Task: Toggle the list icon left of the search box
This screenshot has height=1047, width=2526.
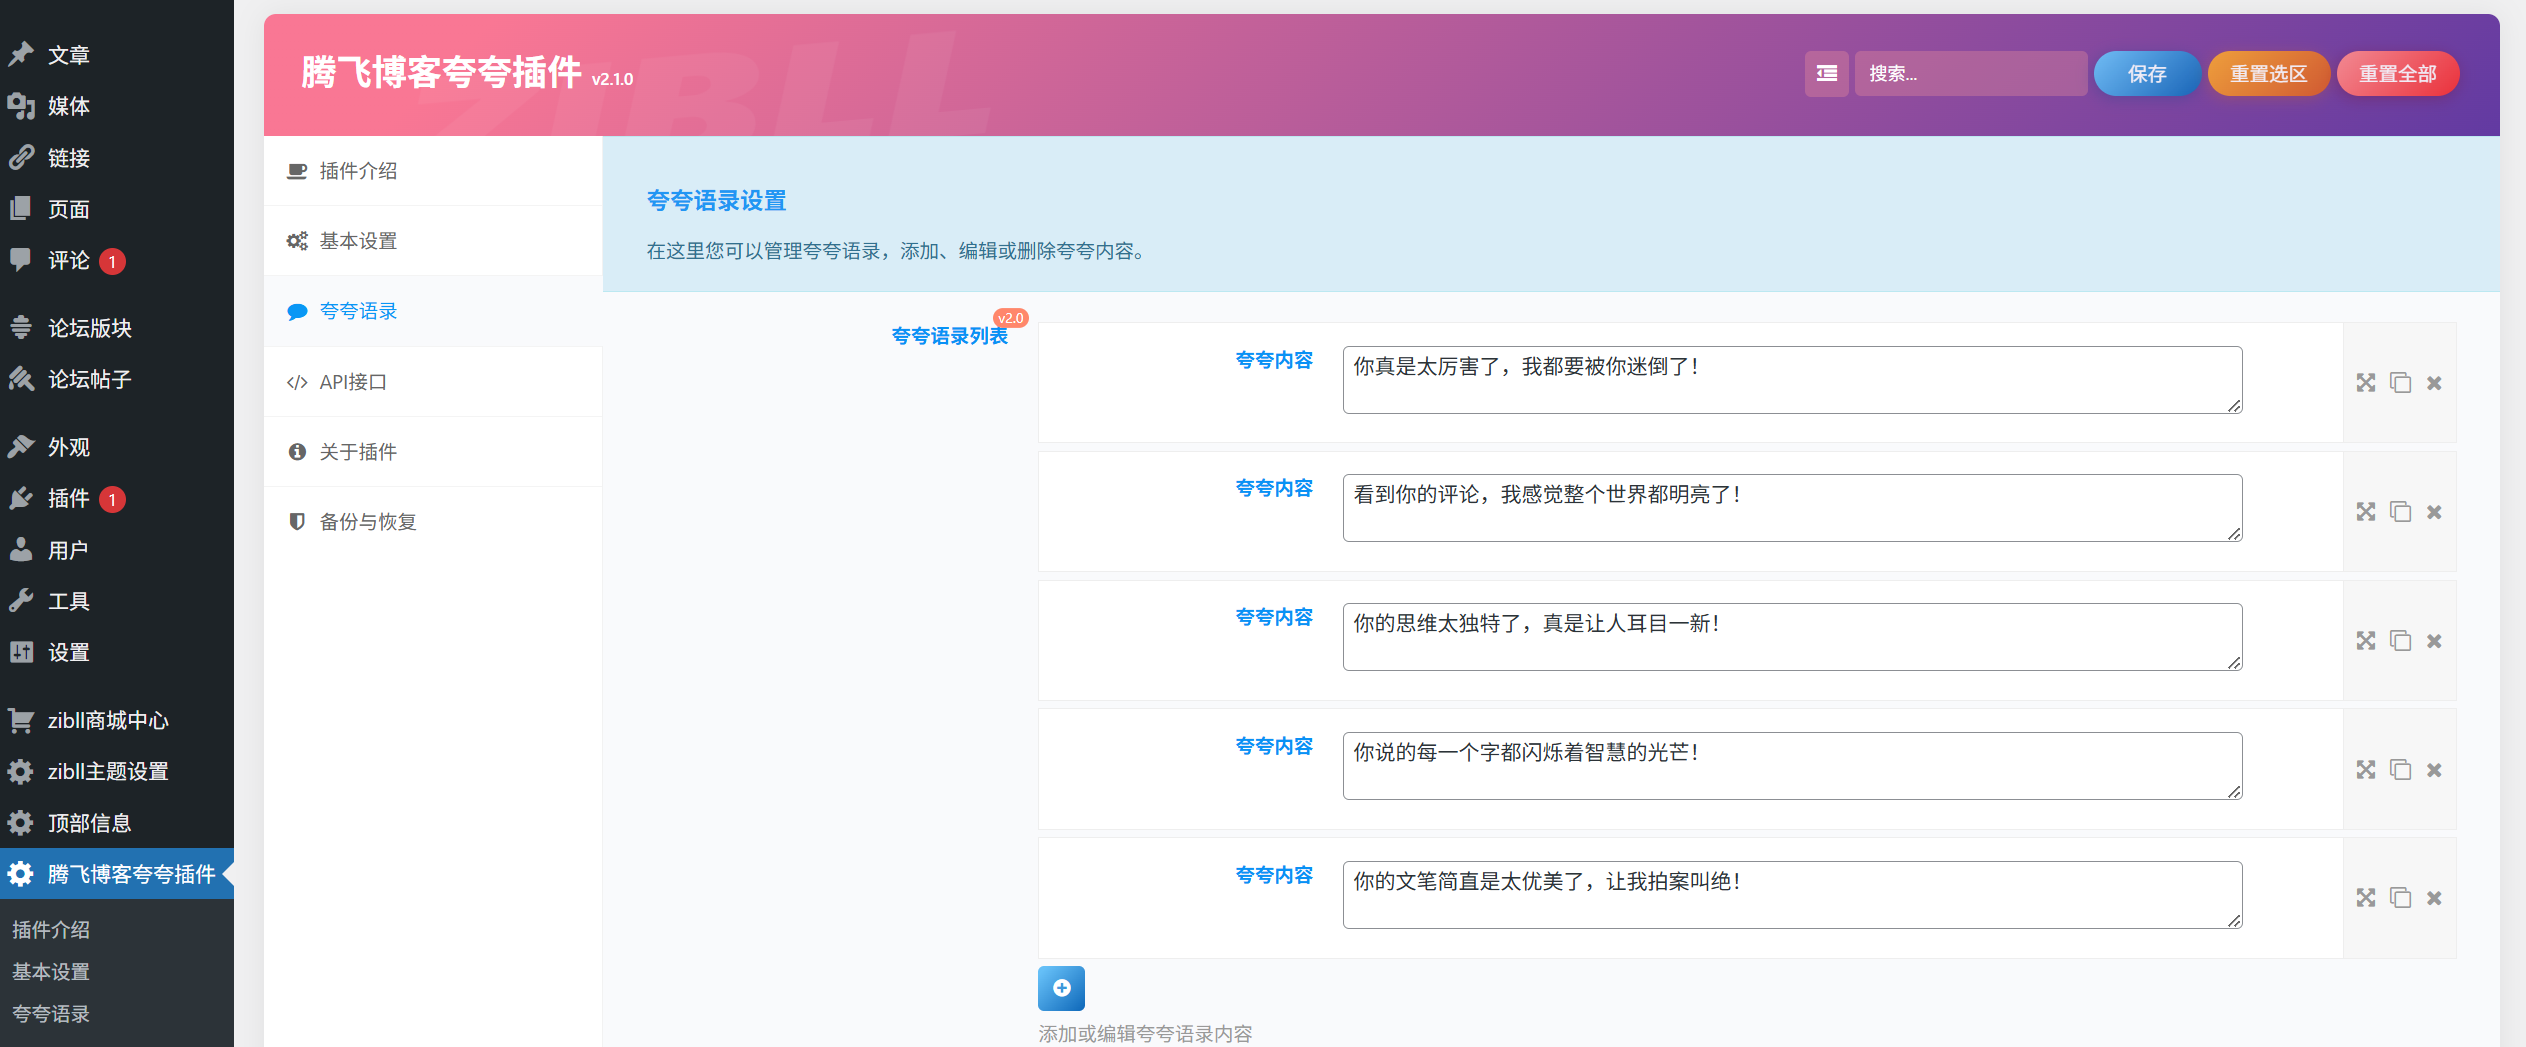Action: click(1826, 73)
